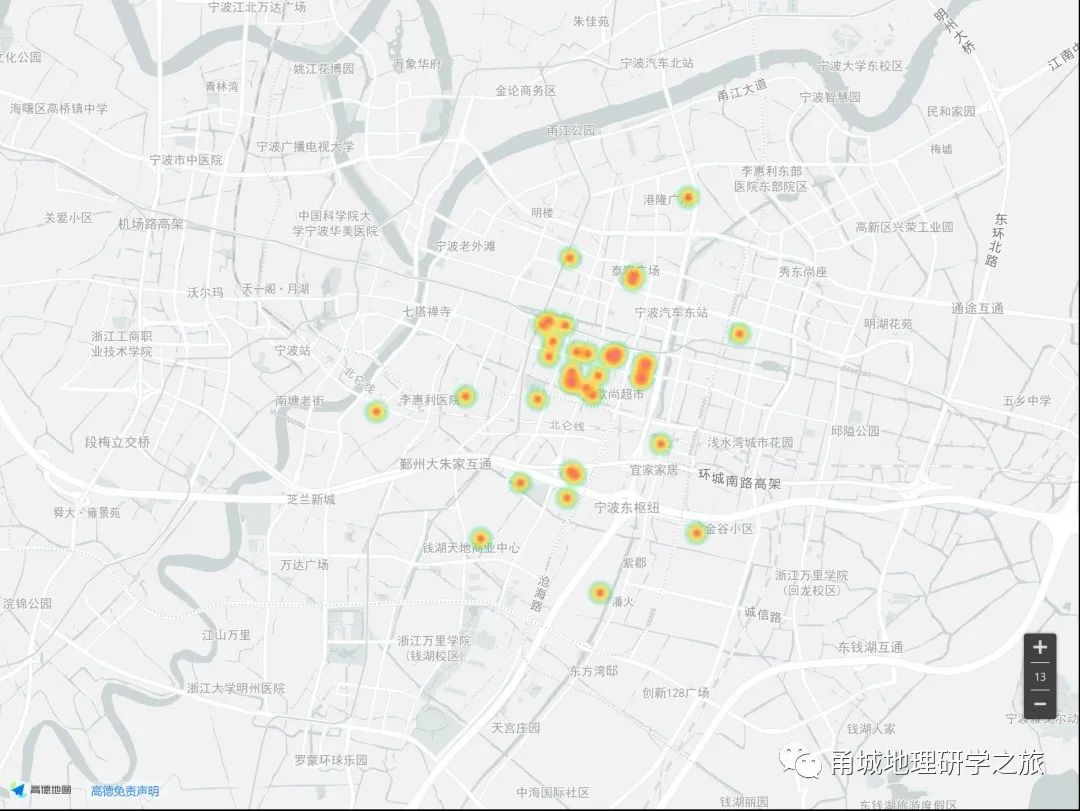Click the 宜家家居 label
1080x811 pixels.
coord(654,470)
